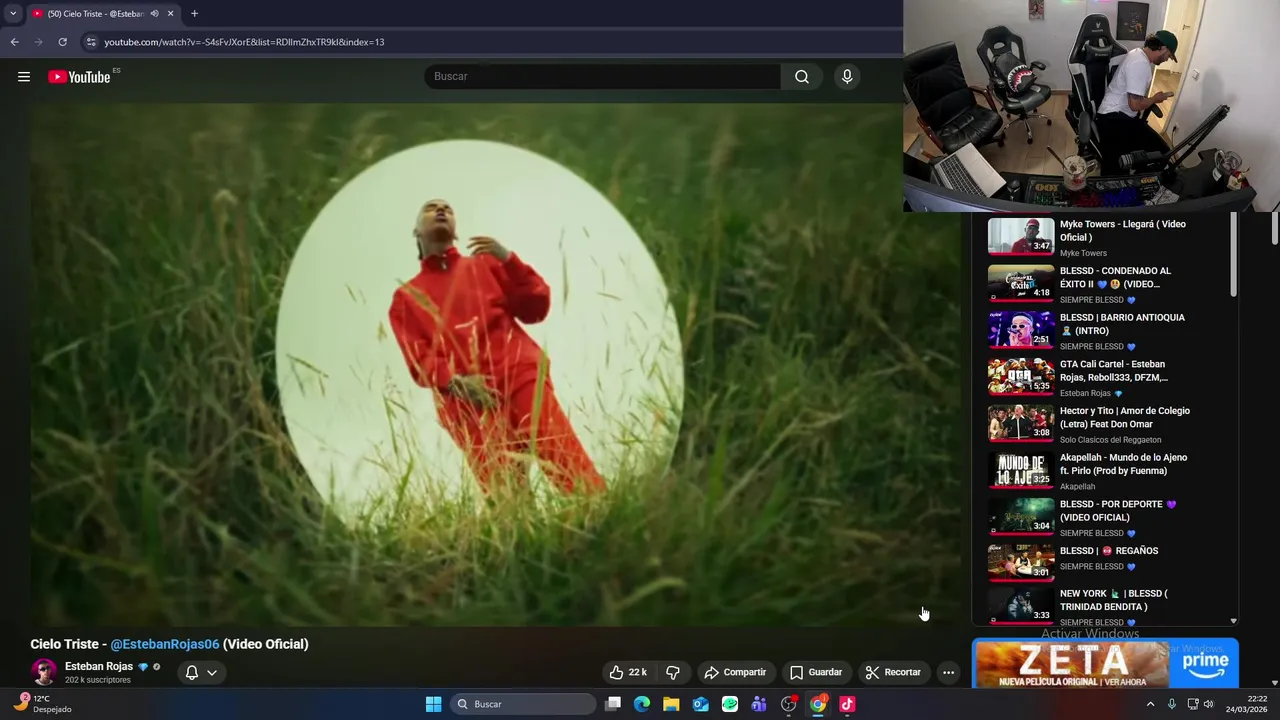Mute the tab using its speaker icon

(154, 13)
